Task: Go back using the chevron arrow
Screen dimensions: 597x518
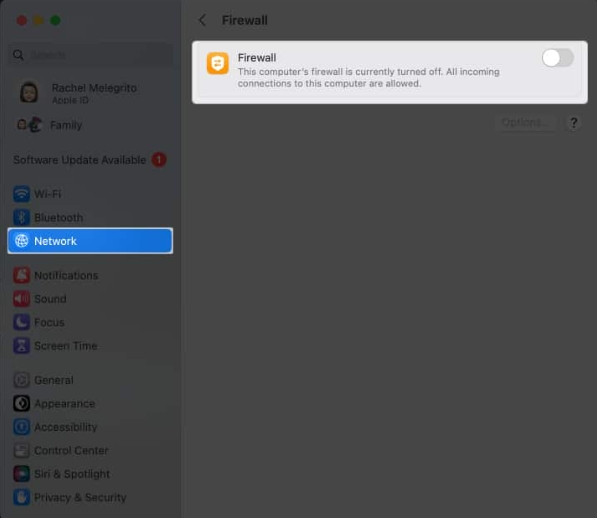Action: point(203,20)
